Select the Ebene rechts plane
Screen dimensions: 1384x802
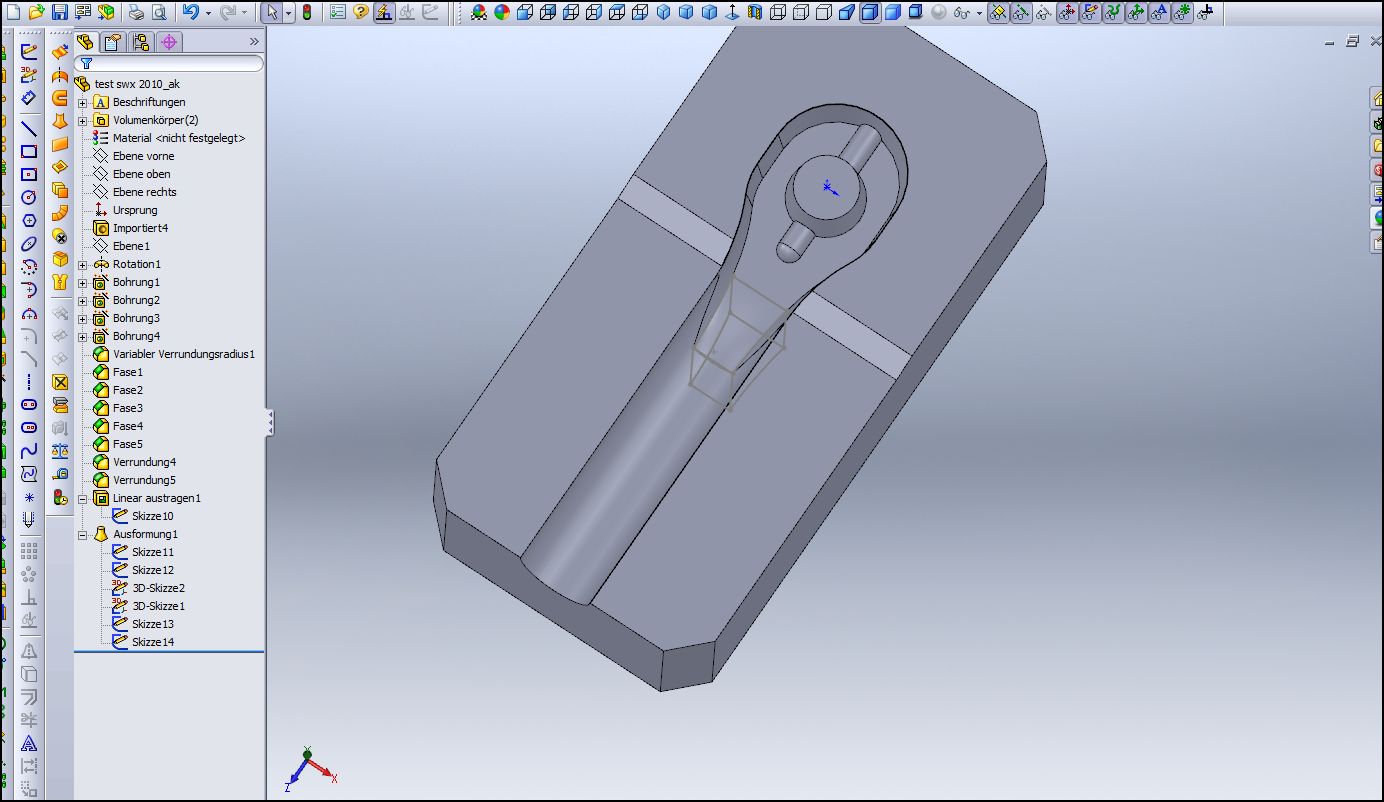(144, 192)
